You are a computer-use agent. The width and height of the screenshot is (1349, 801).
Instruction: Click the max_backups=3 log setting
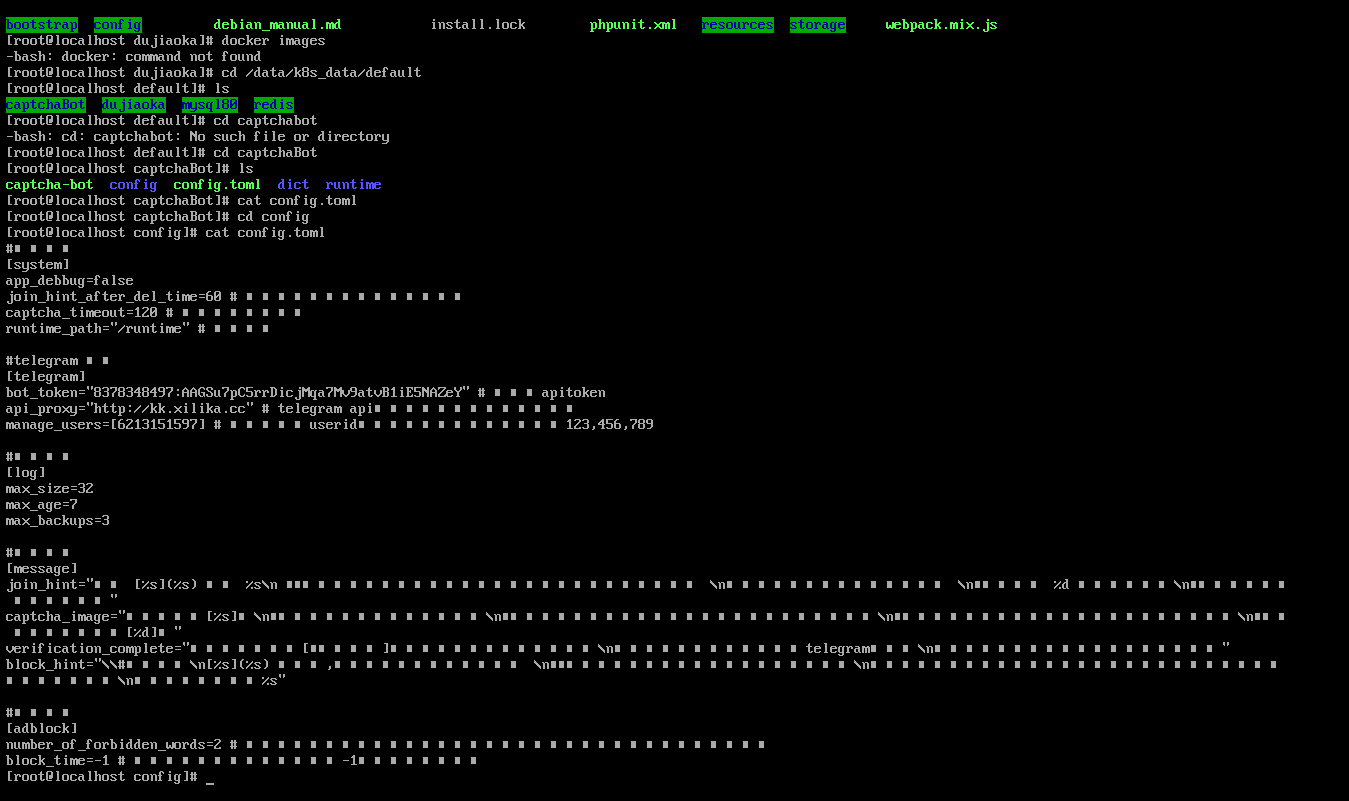pos(57,521)
